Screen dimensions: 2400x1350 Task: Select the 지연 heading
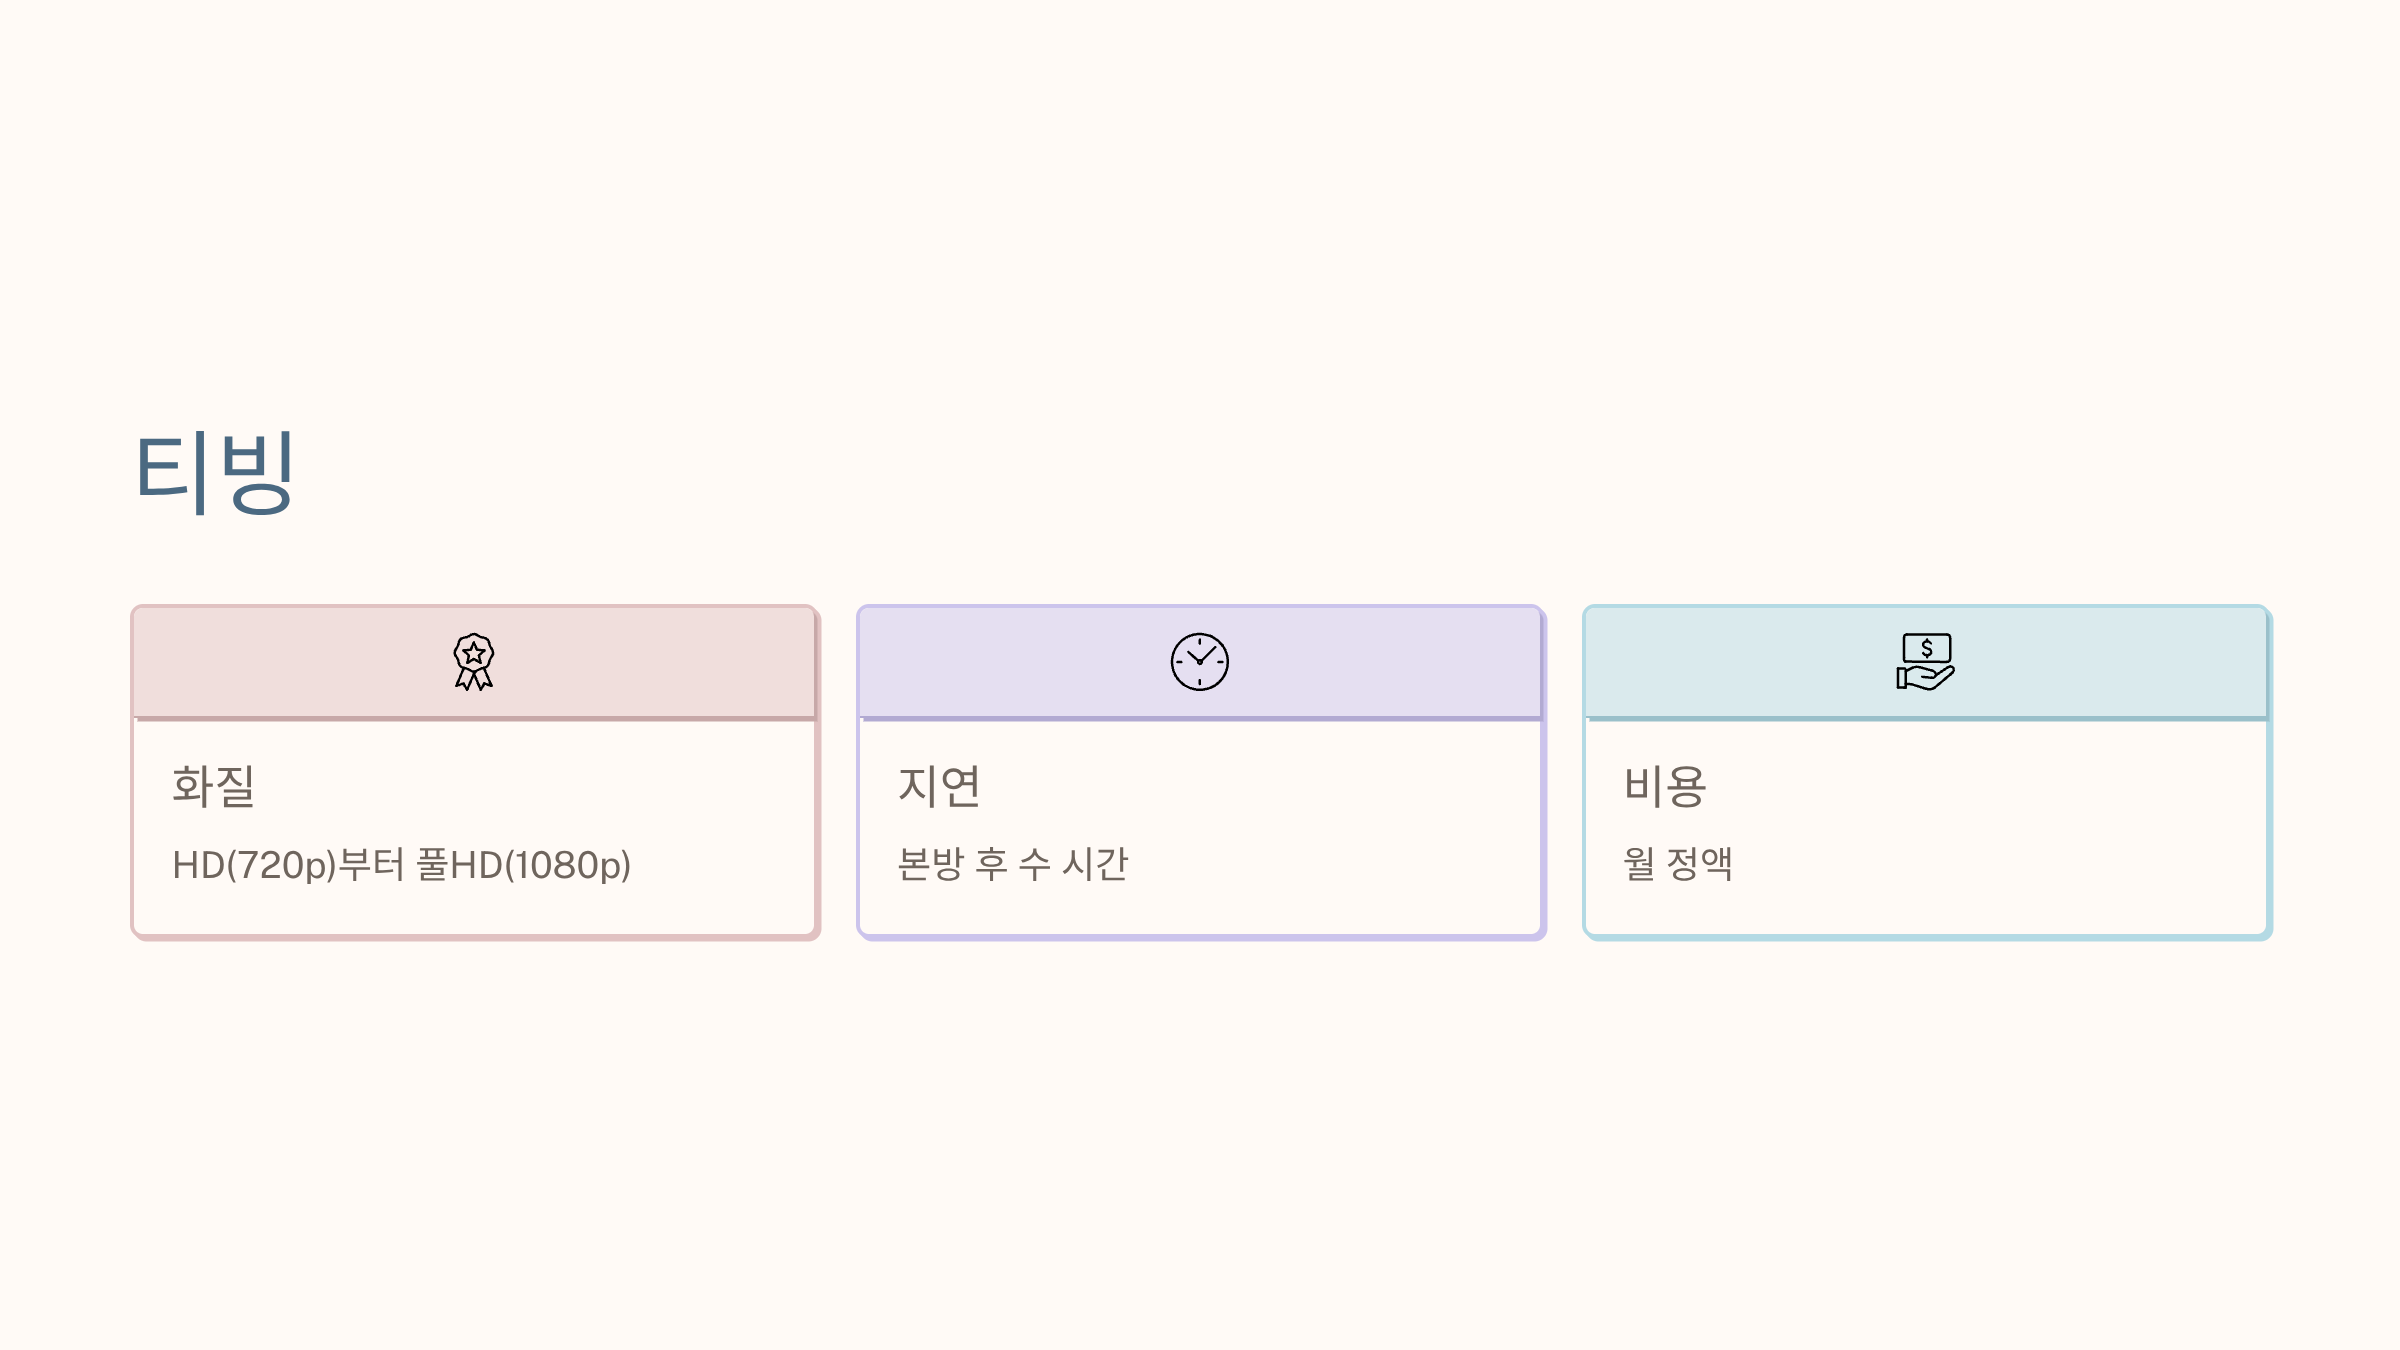pyautogui.click(x=939, y=786)
